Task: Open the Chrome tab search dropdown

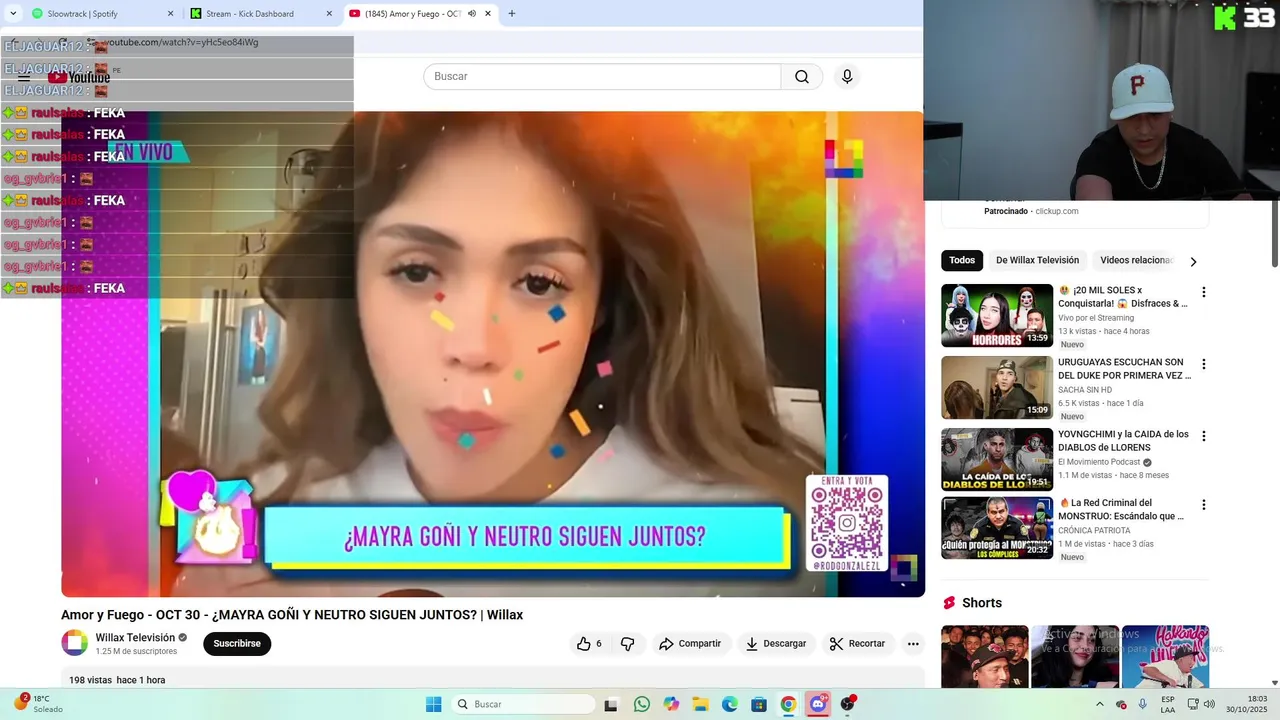Action: click(x=13, y=14)
